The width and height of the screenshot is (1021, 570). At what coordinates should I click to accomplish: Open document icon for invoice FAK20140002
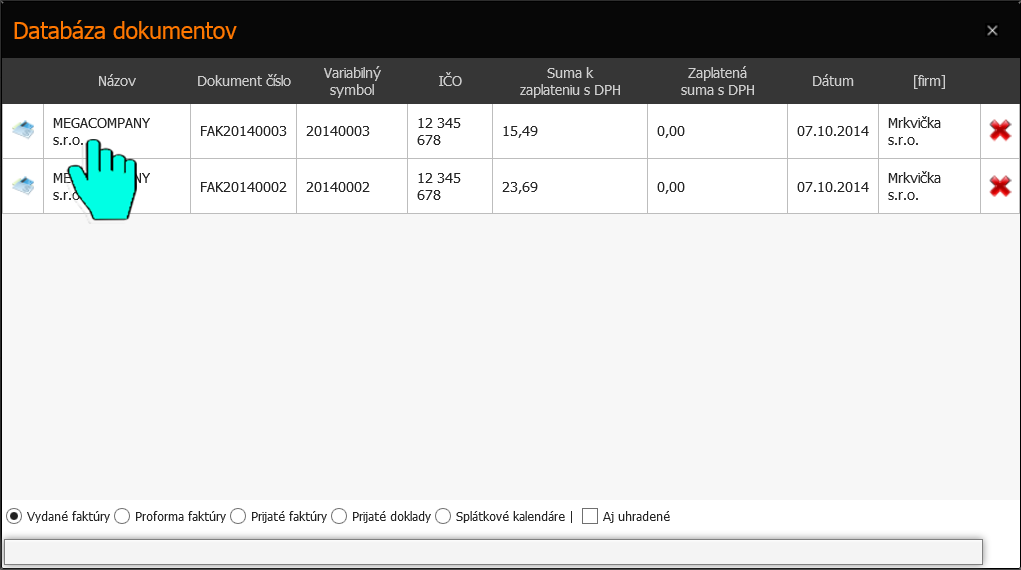22,186
